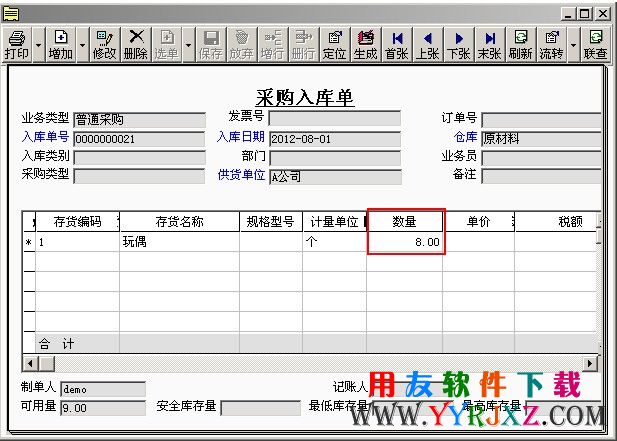Click the horizontal scrollbar left arrow
617x441 pixels.
click(x=30, y=363)
